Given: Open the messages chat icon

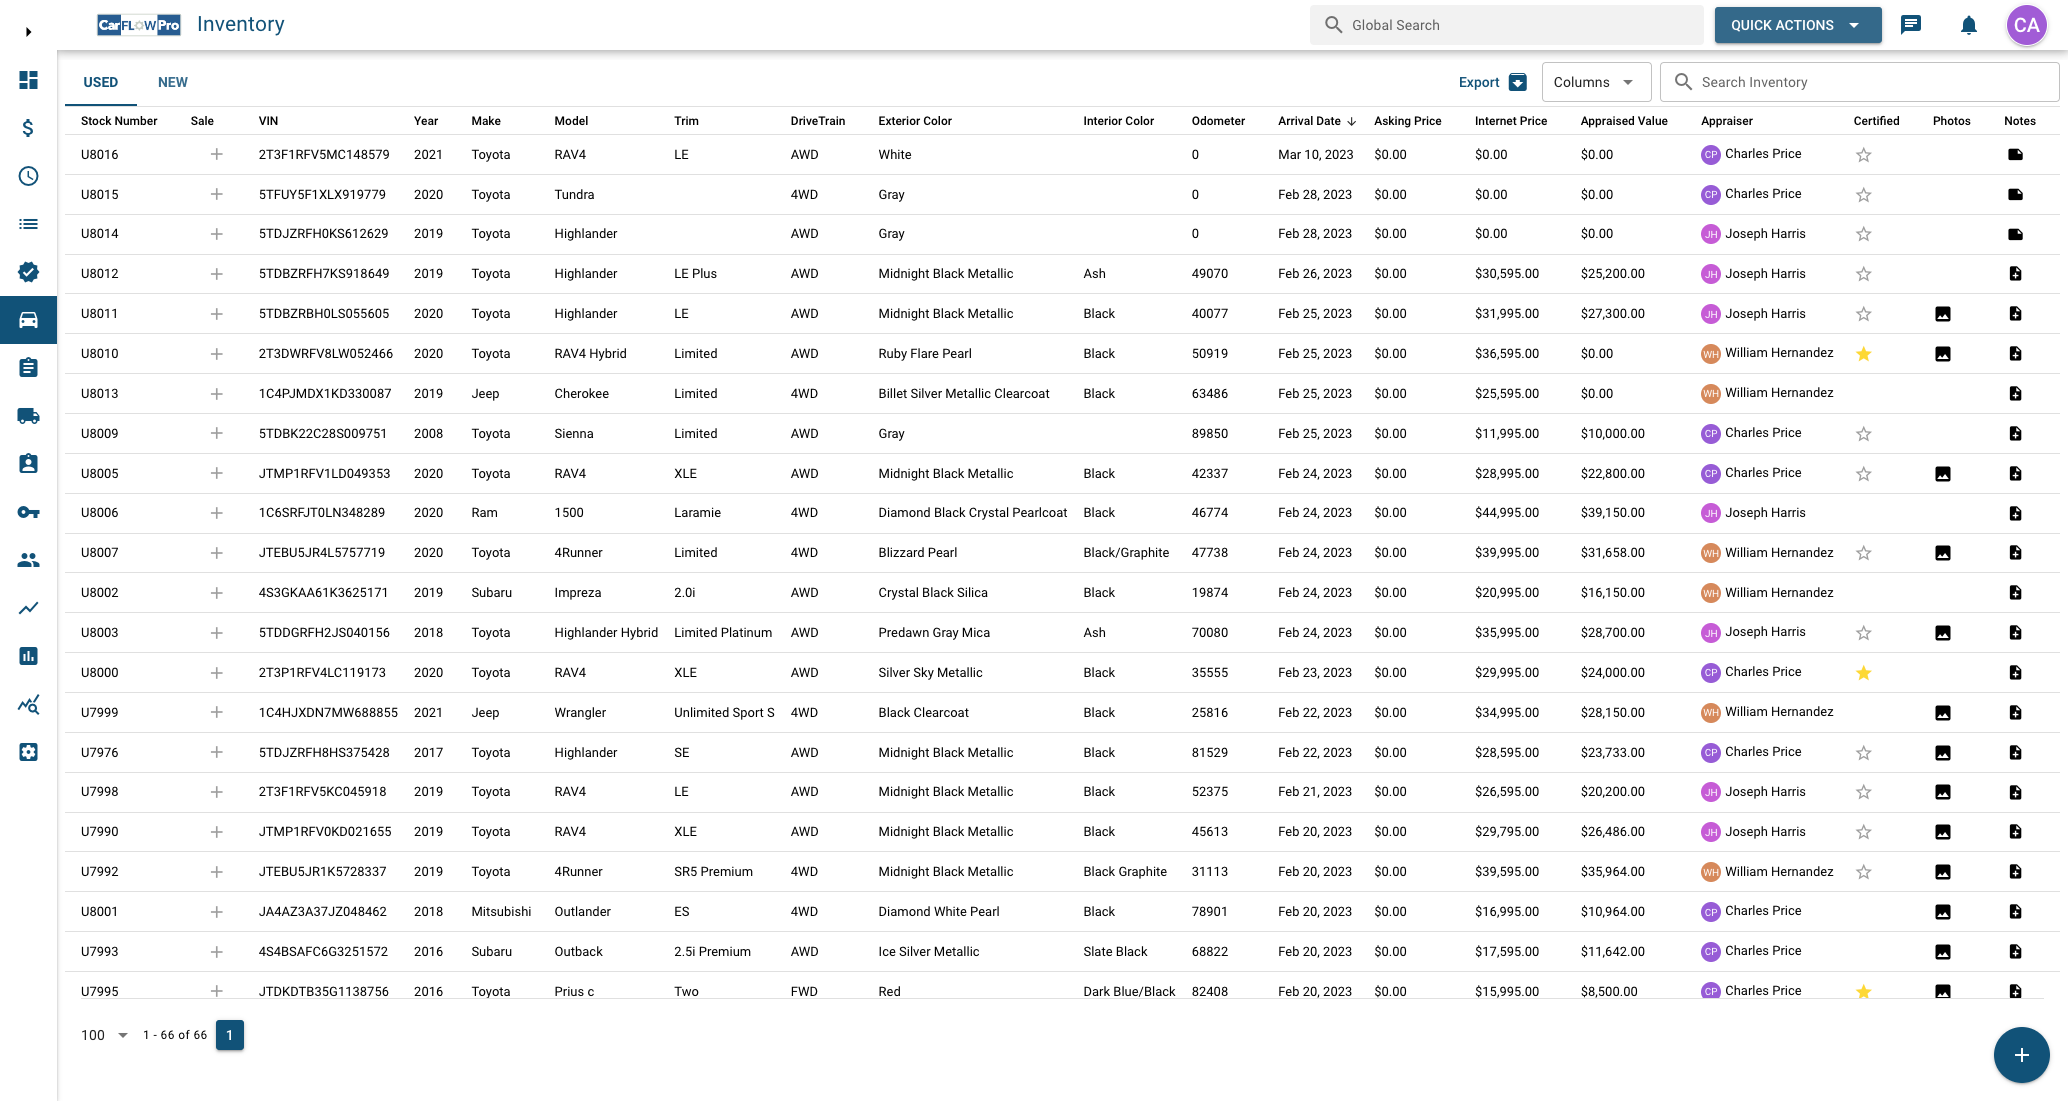Looking at the screenshot, I should tap(1911, 25).
